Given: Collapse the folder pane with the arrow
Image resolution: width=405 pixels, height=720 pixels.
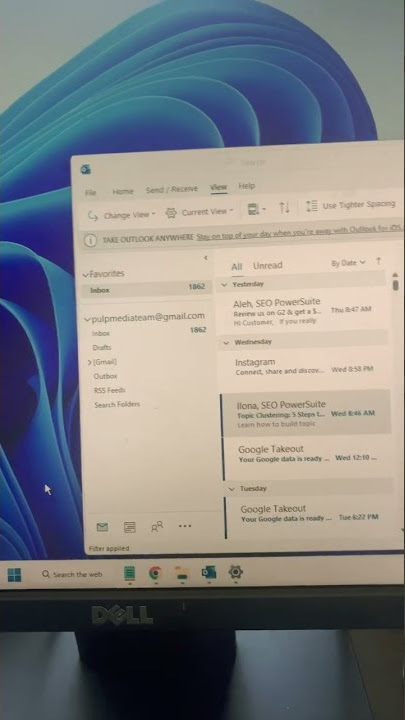Looking at the screenshot, I should [206, 258].
